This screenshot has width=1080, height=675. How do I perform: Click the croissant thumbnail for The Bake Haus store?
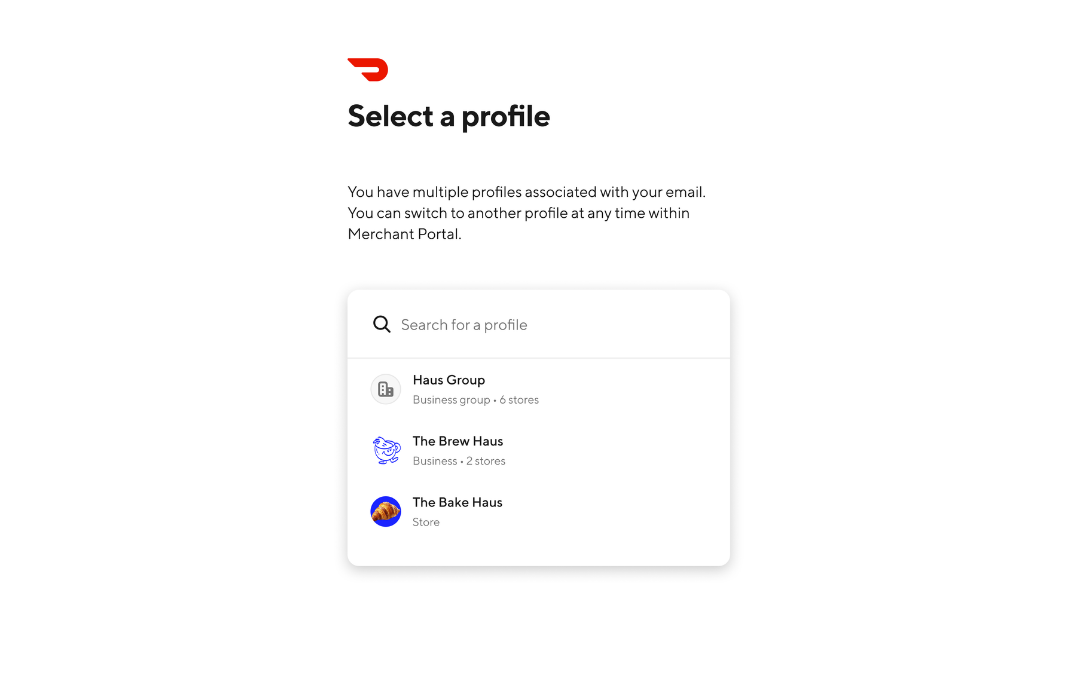(x=385, y=511)
